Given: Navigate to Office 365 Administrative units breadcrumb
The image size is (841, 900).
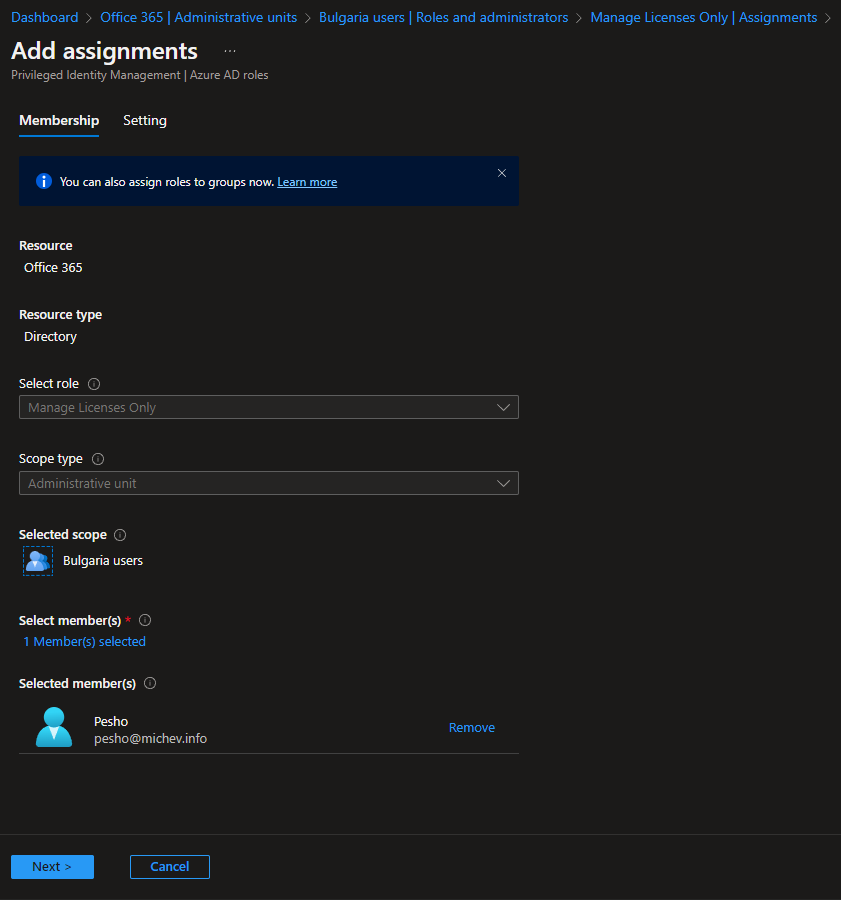Looking at the screenshot, I should [199, 17].
